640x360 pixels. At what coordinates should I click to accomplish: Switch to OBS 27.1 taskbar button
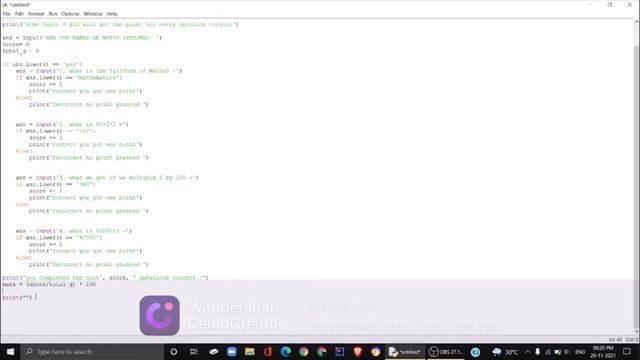click(x=445, y=352)
